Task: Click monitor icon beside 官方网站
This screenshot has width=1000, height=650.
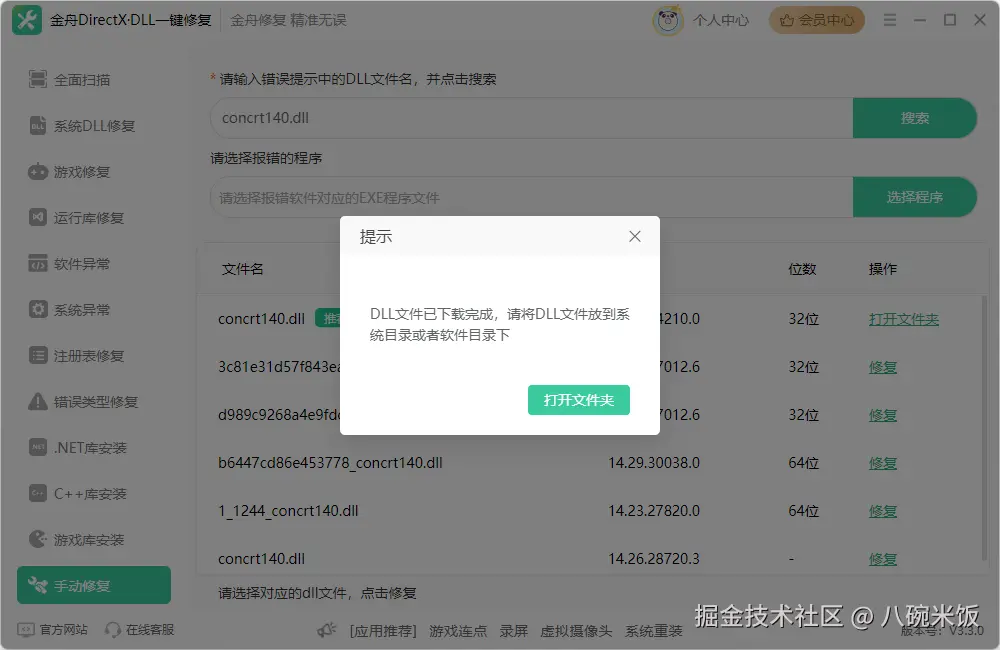Action: tap(26, 630)
